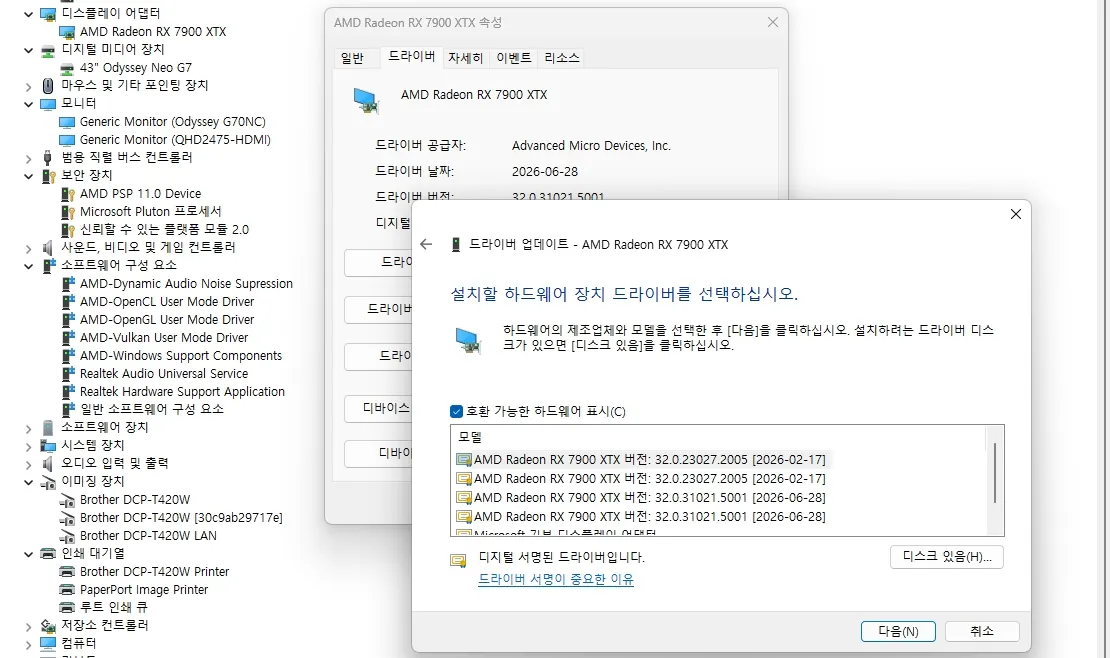Click the 디스크 있음(H)... button
The image size is (1110, 658).
(946, 557)
